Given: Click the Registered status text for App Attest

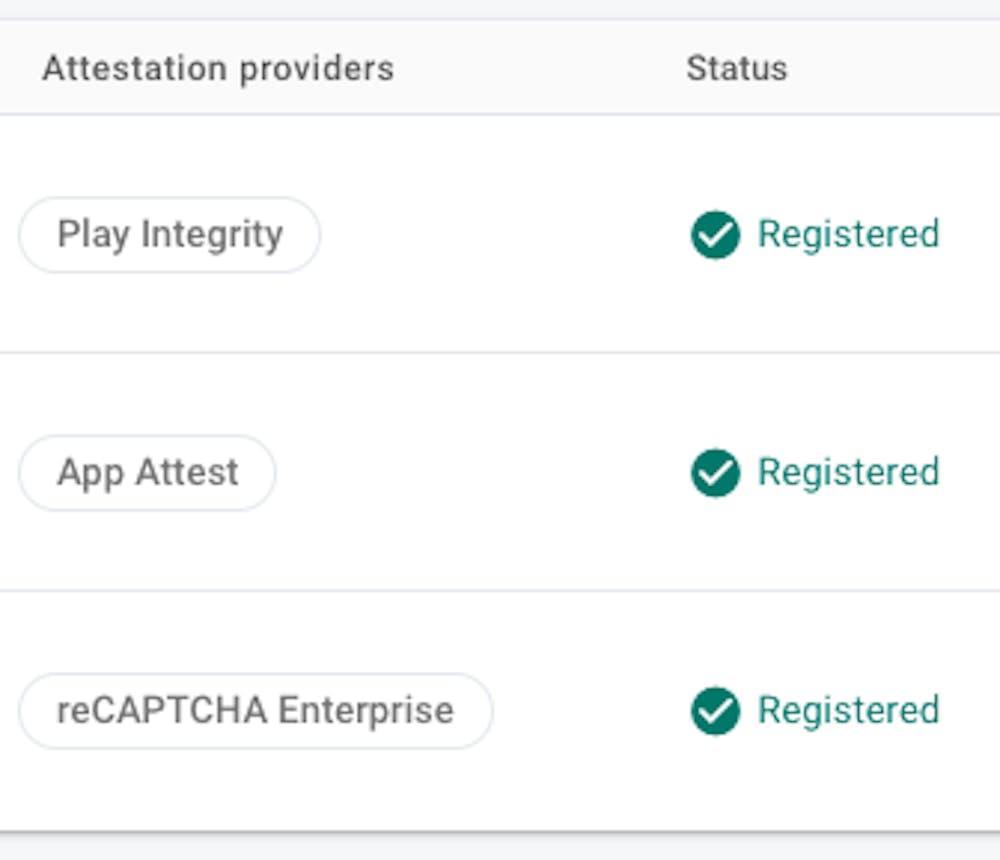Looking at the screenshot, I should pos(848,473).
